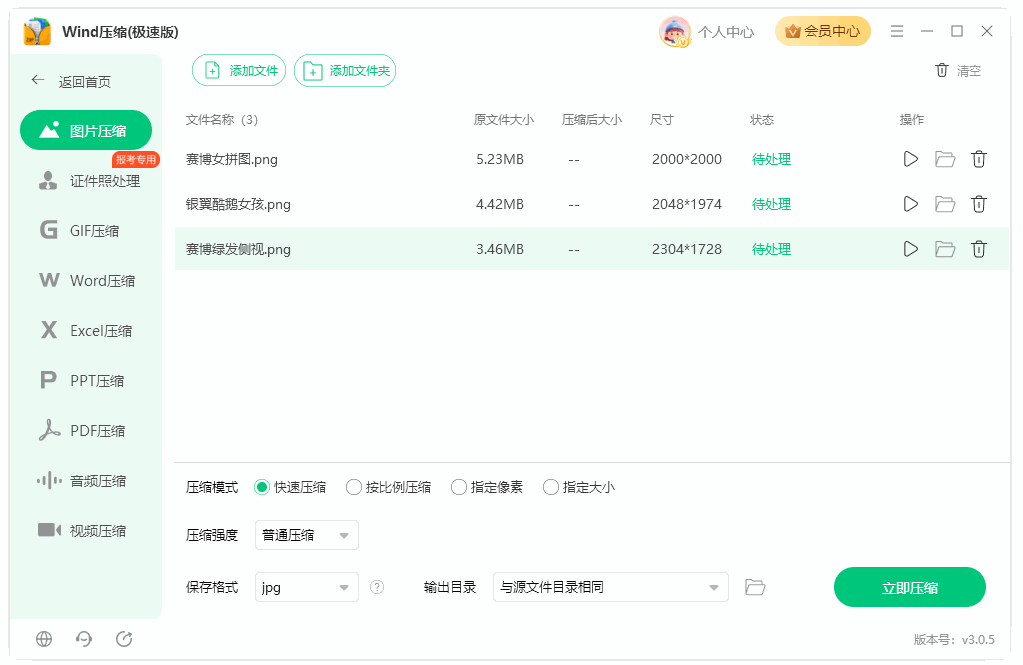Open the 压缩强度 dropdown showing 普通压缩

pos(307,535)
